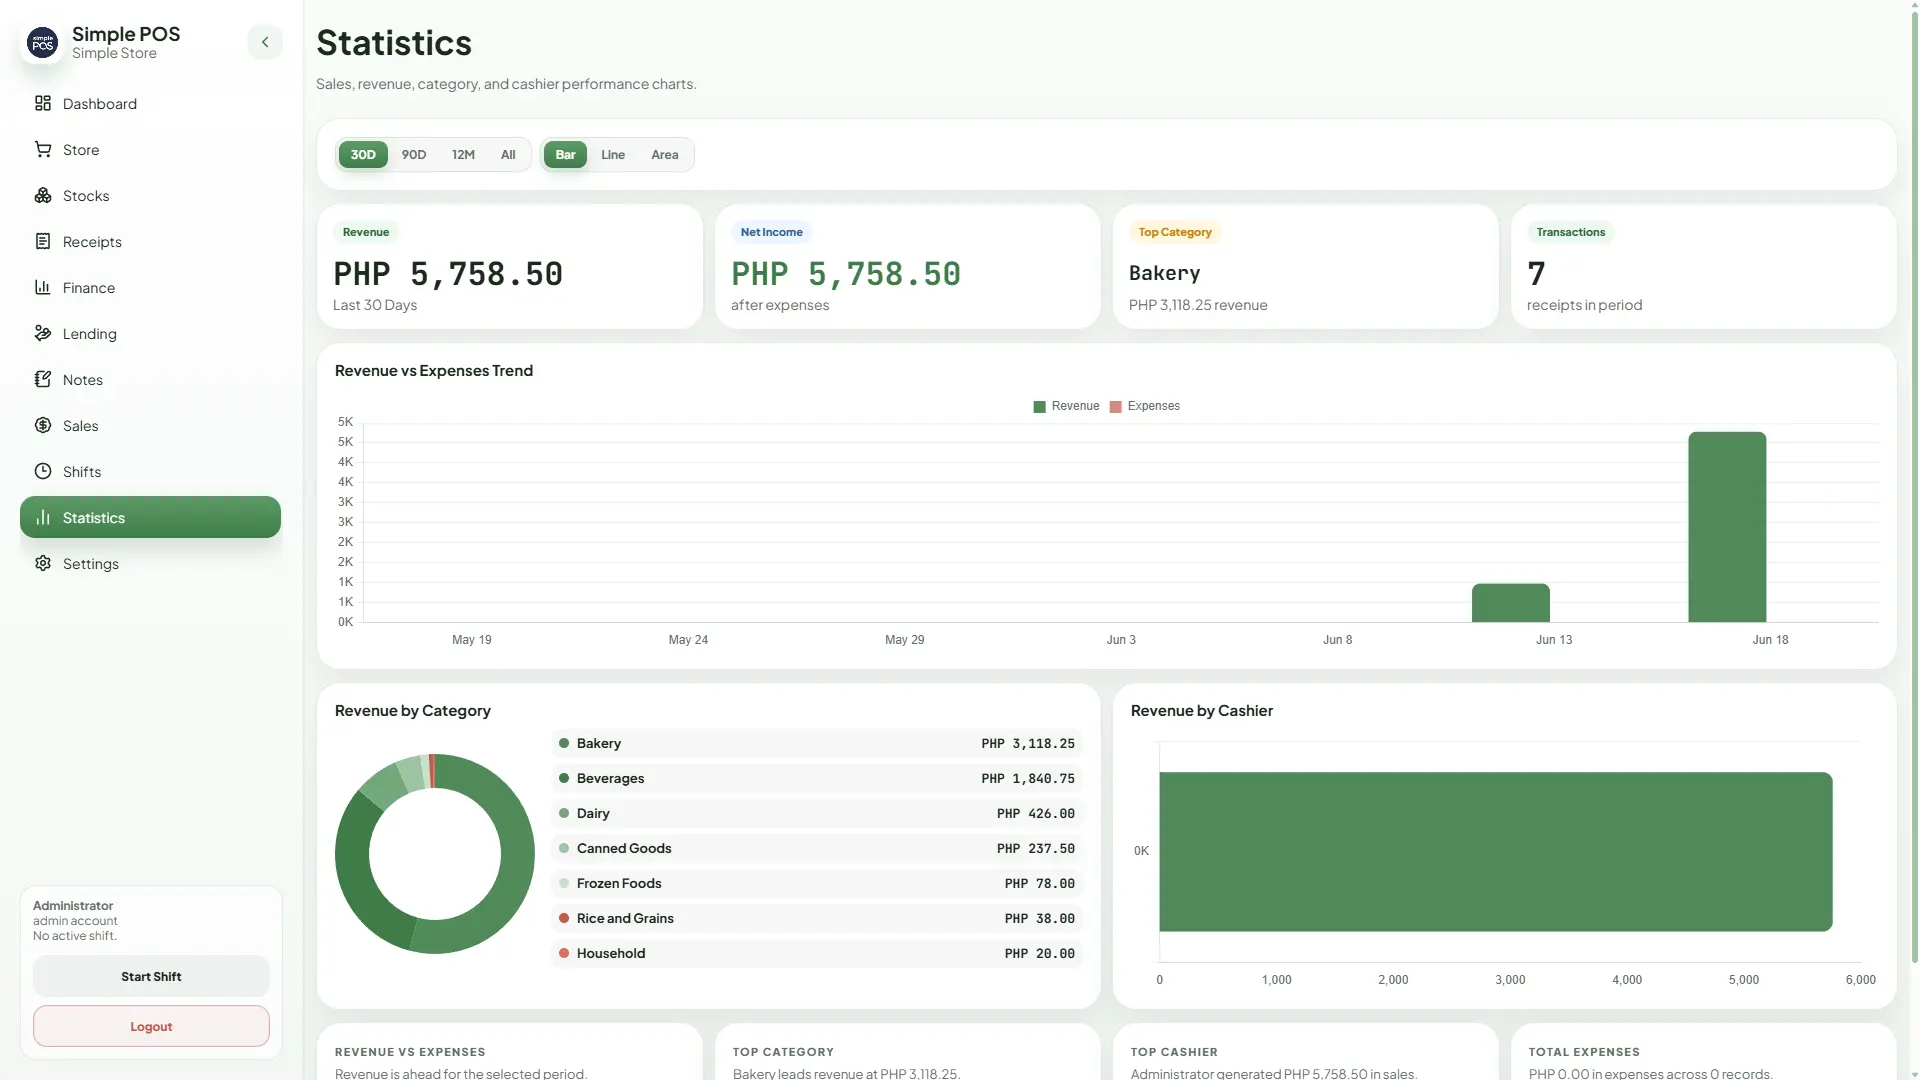Click the Simple POS logo
Viewport: 1920px width, 1080px height.
[x=43, y=43]
